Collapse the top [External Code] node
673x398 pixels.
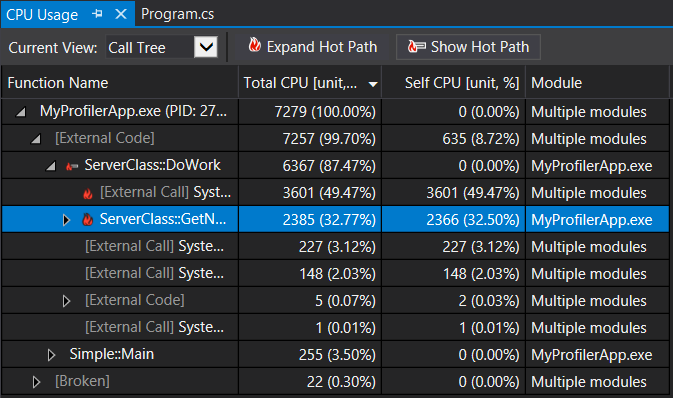tap(36, 139)
